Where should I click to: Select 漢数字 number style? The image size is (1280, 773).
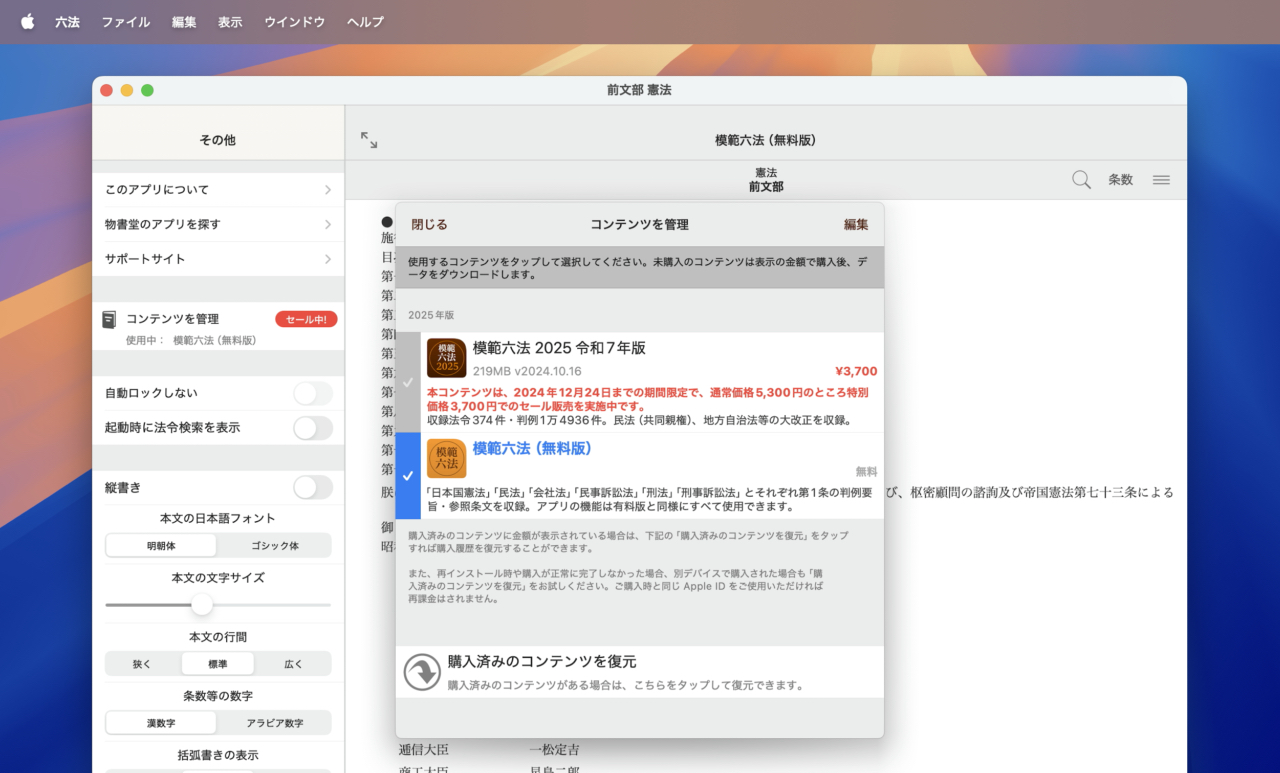[161, 723]
